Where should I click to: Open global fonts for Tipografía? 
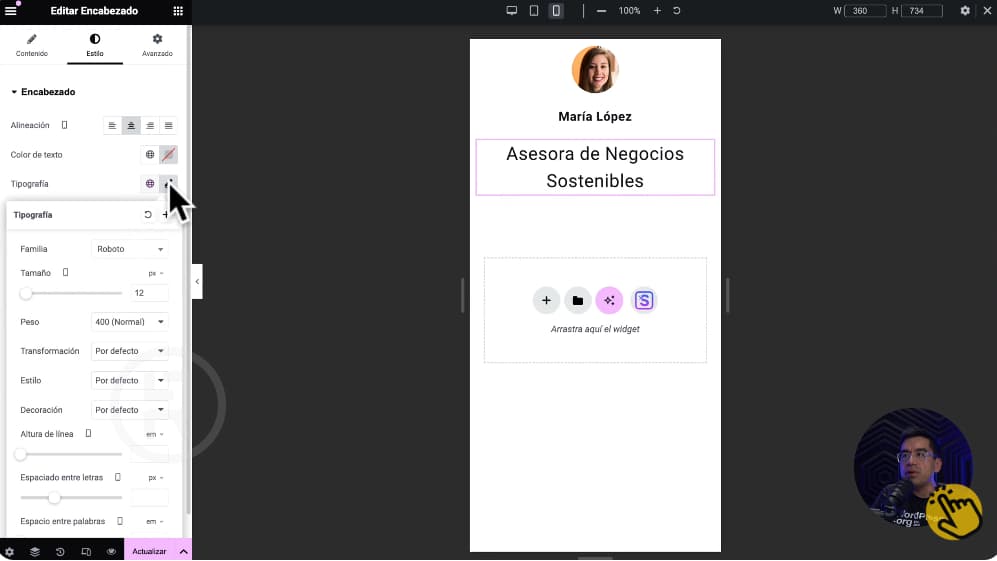[150, 184]
